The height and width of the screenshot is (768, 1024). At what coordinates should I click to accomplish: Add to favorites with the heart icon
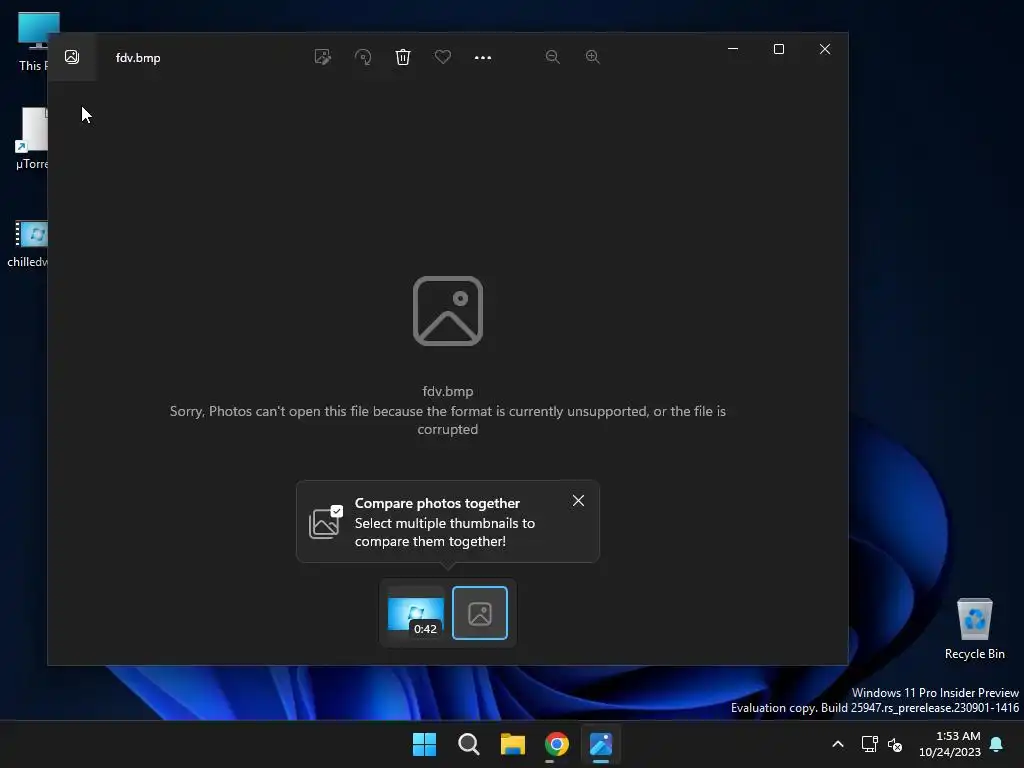pyautogui.click(x=443, y=57)
